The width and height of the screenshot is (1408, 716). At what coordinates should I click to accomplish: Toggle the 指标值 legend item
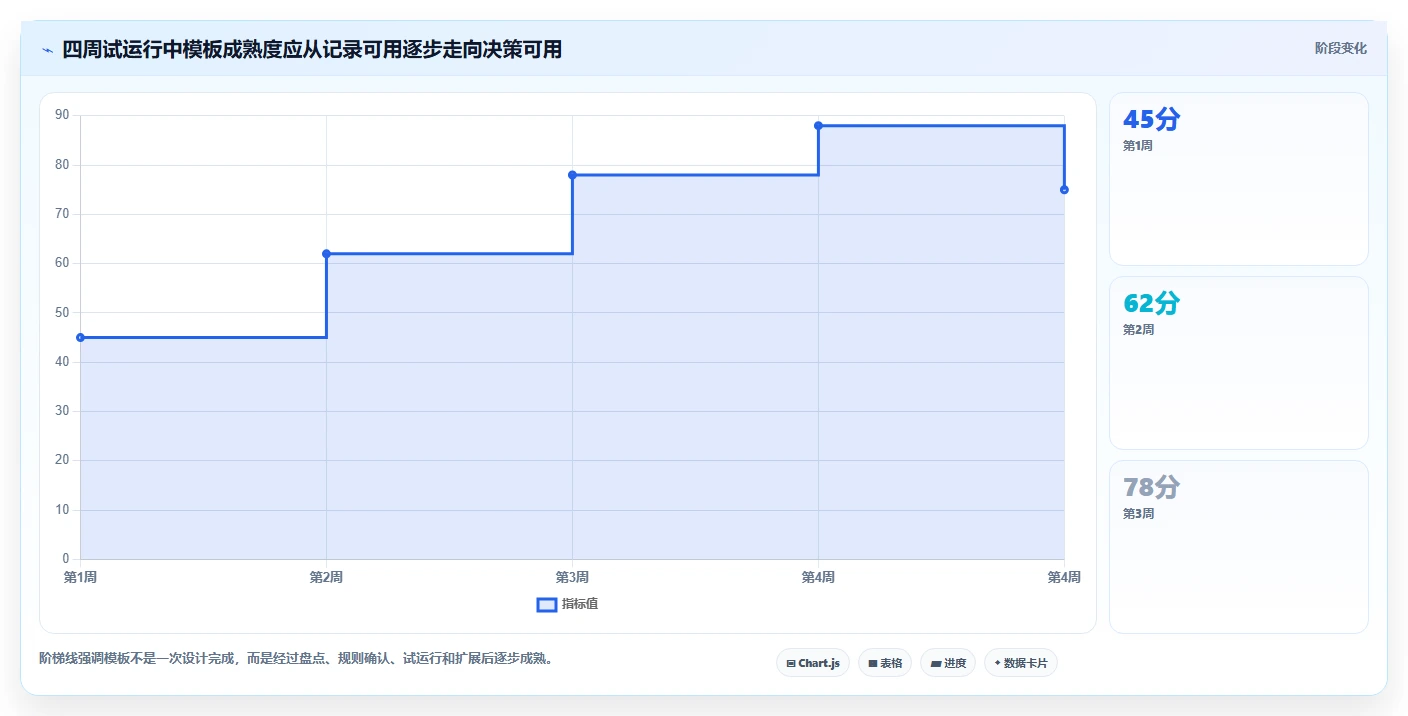568,604
